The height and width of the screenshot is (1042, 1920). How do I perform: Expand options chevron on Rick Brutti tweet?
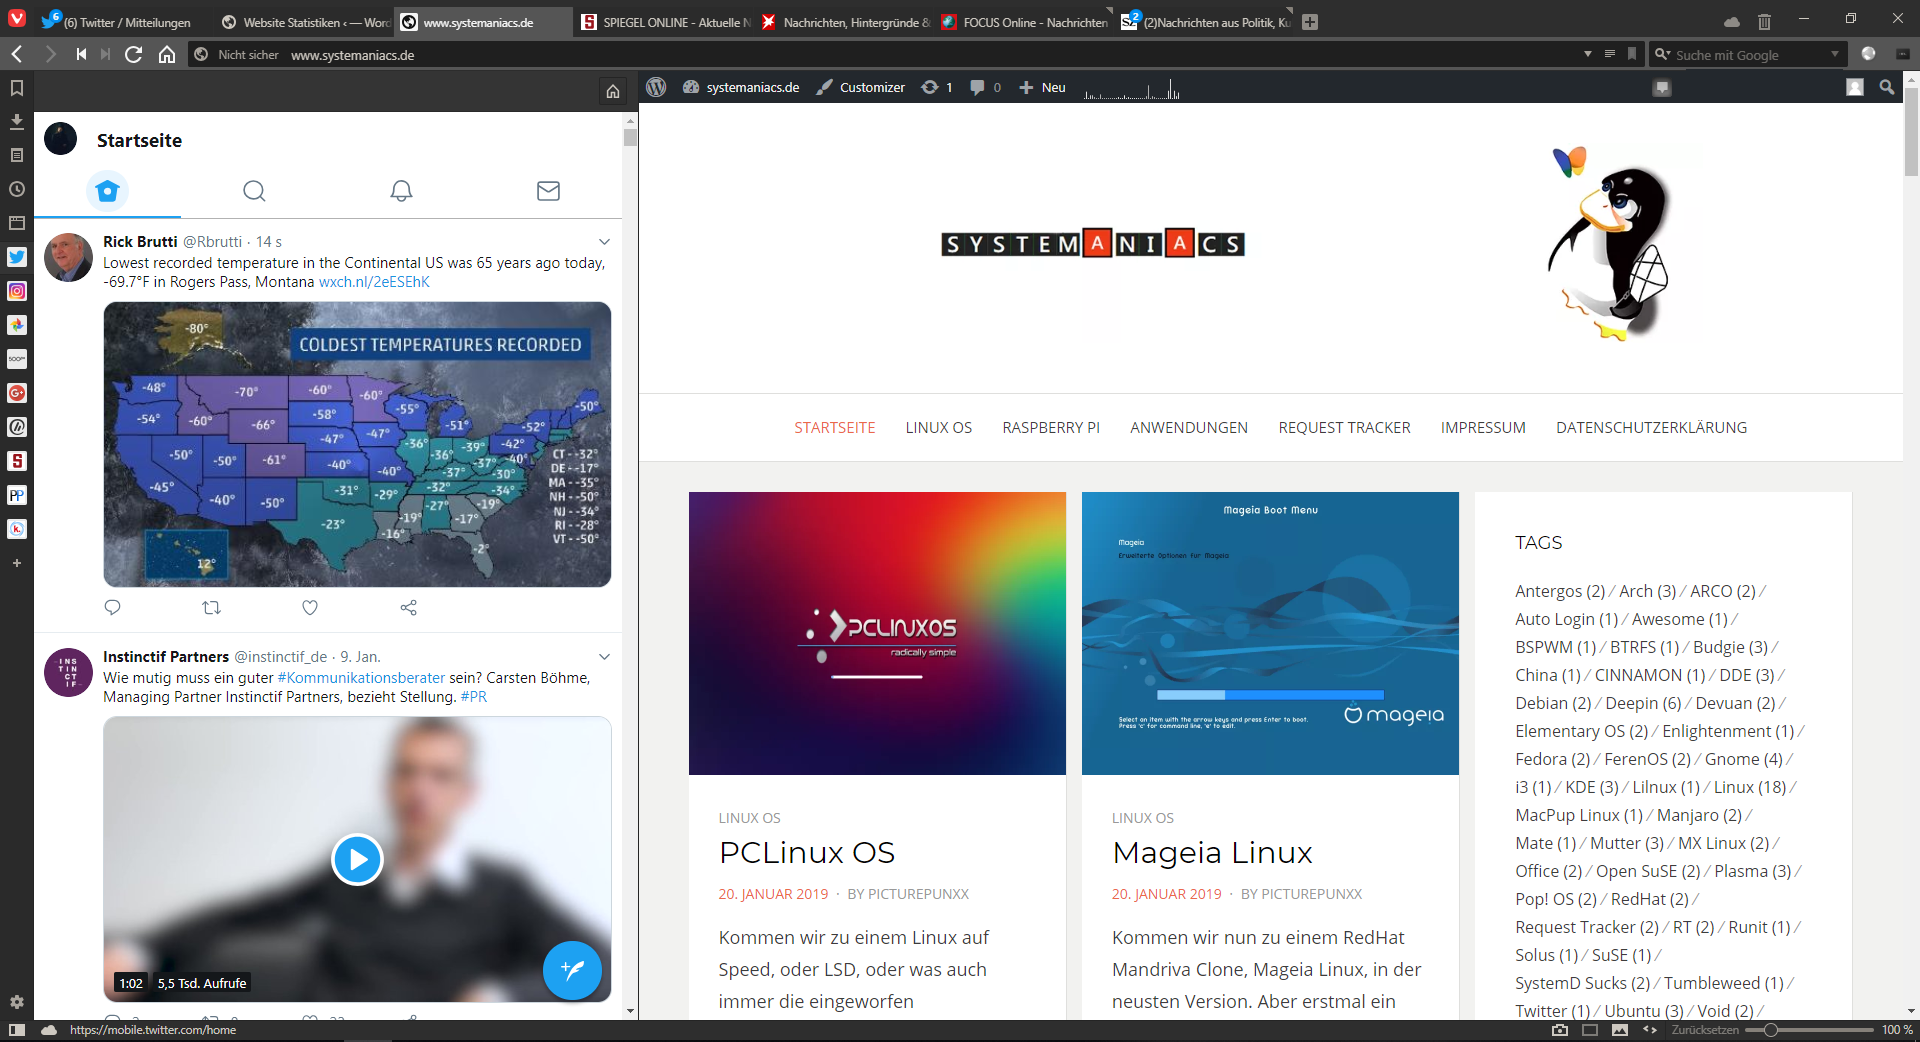[604, 242]
